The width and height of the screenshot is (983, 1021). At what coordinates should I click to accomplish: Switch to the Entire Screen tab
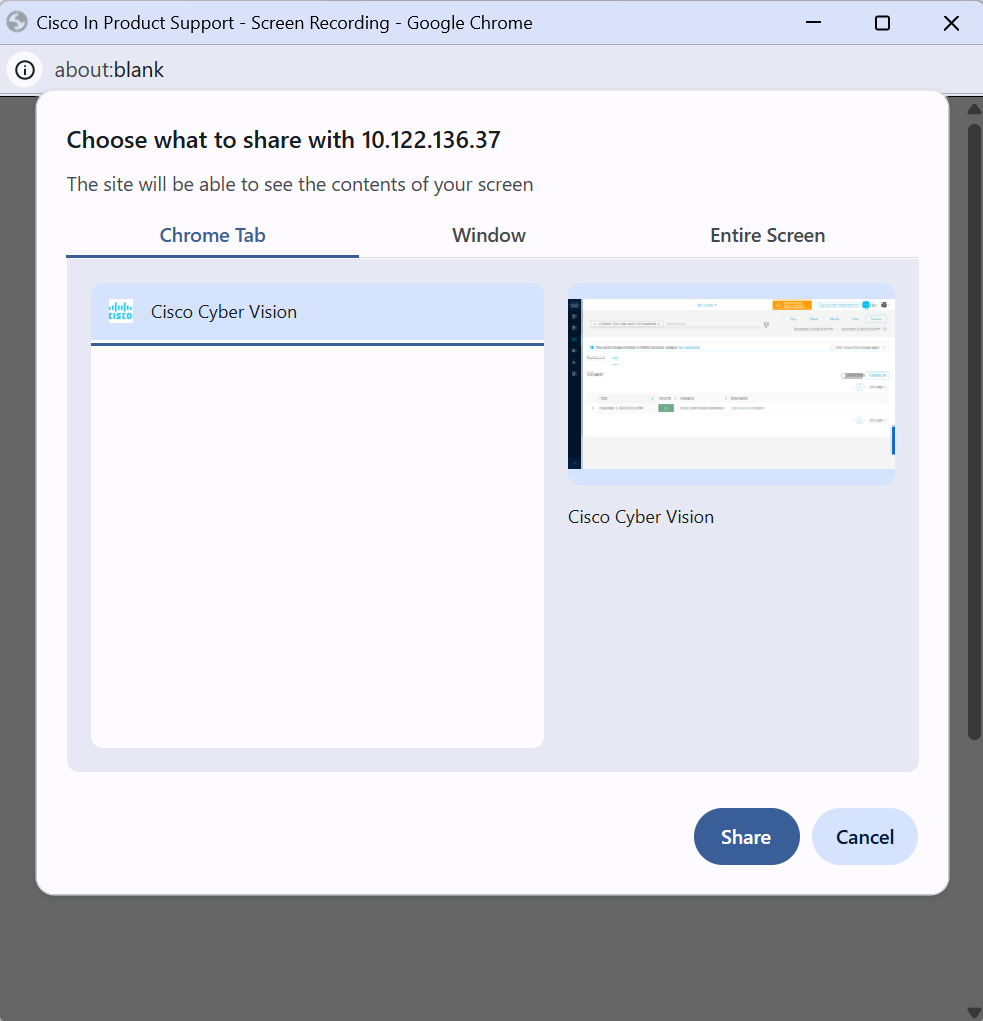(x=767, y=235)
